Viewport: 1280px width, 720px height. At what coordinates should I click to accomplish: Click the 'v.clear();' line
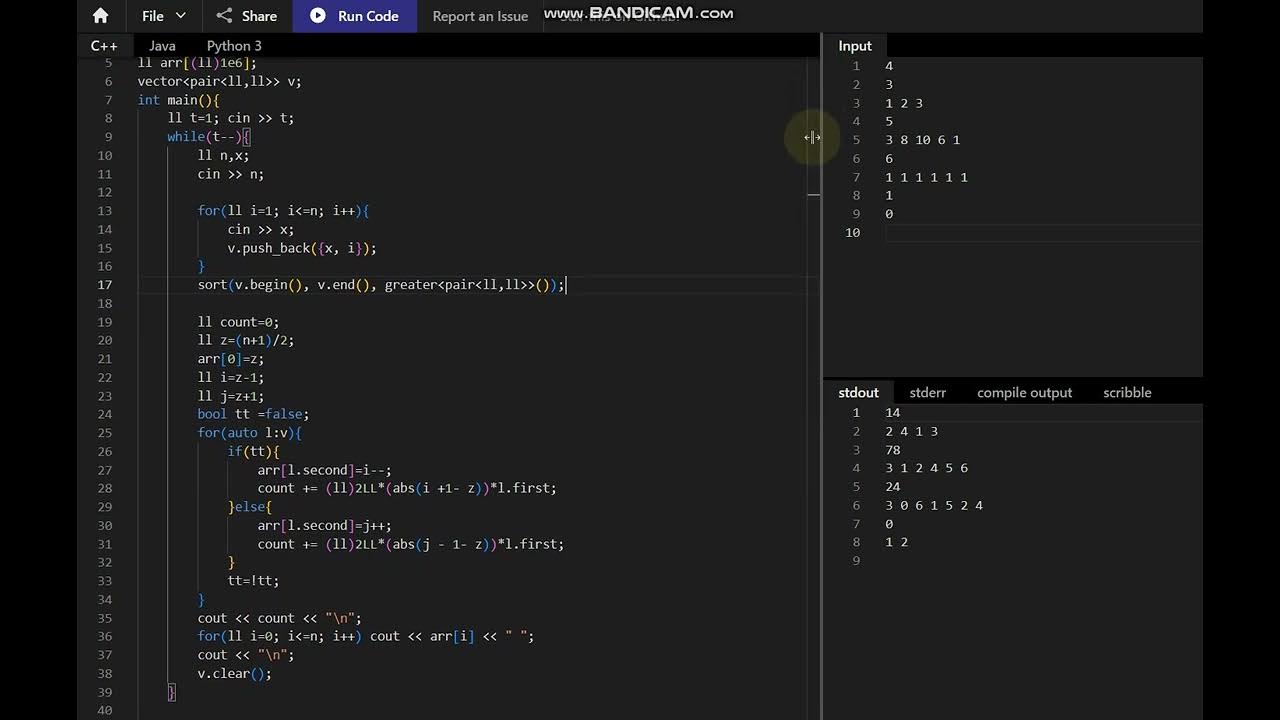point(234,673)
